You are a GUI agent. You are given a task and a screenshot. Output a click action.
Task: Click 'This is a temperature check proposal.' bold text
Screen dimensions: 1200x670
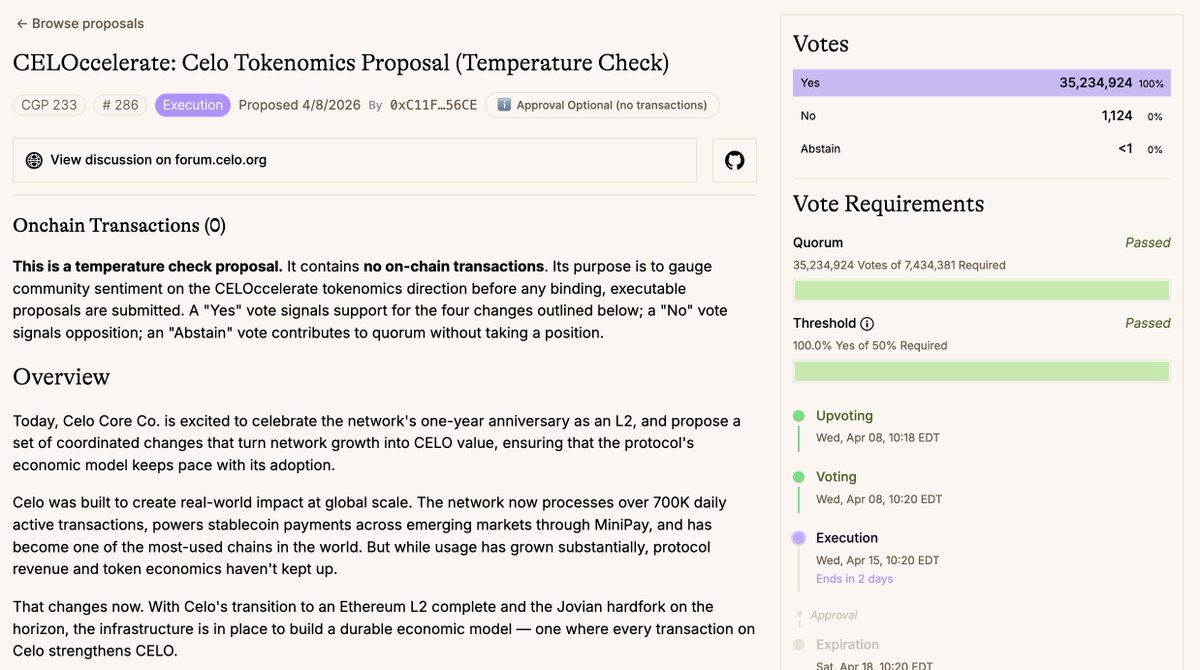(148, 267)
